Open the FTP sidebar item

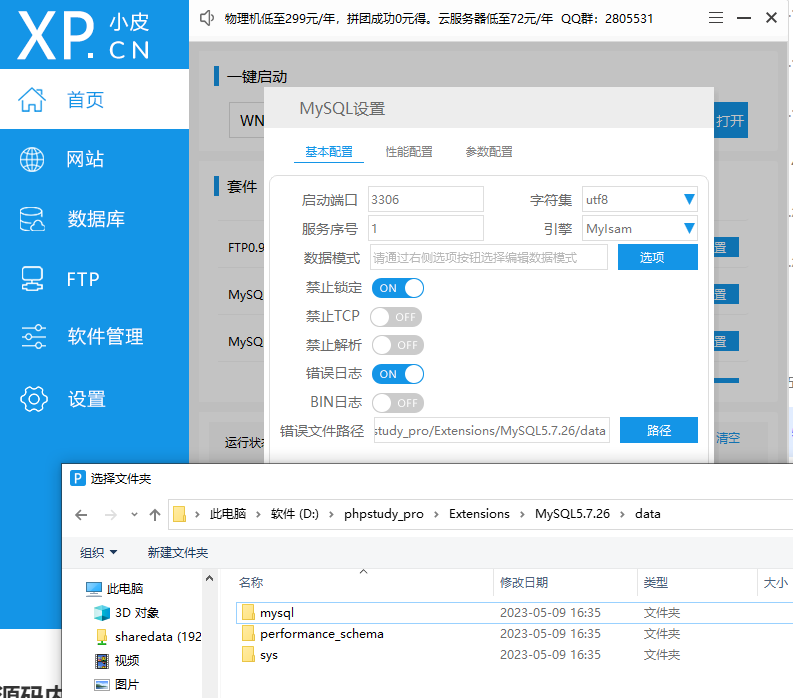point(94,279)
